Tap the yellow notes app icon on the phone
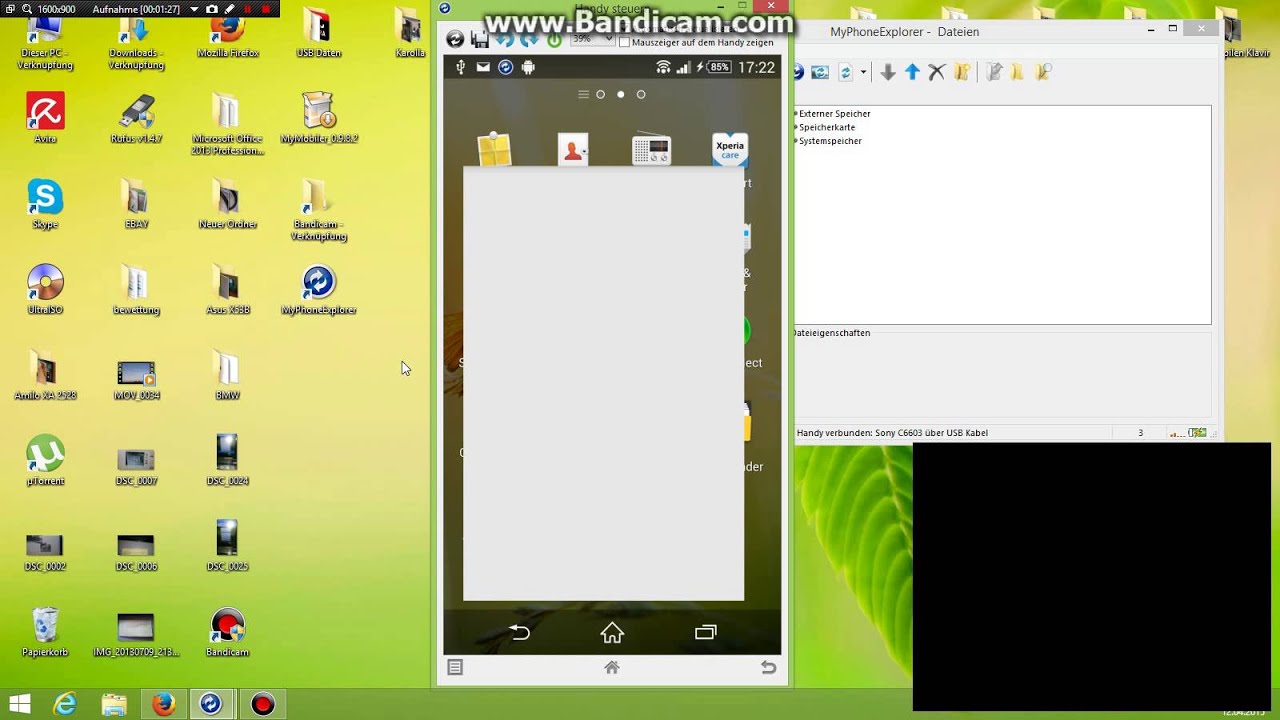 [494, 150]
